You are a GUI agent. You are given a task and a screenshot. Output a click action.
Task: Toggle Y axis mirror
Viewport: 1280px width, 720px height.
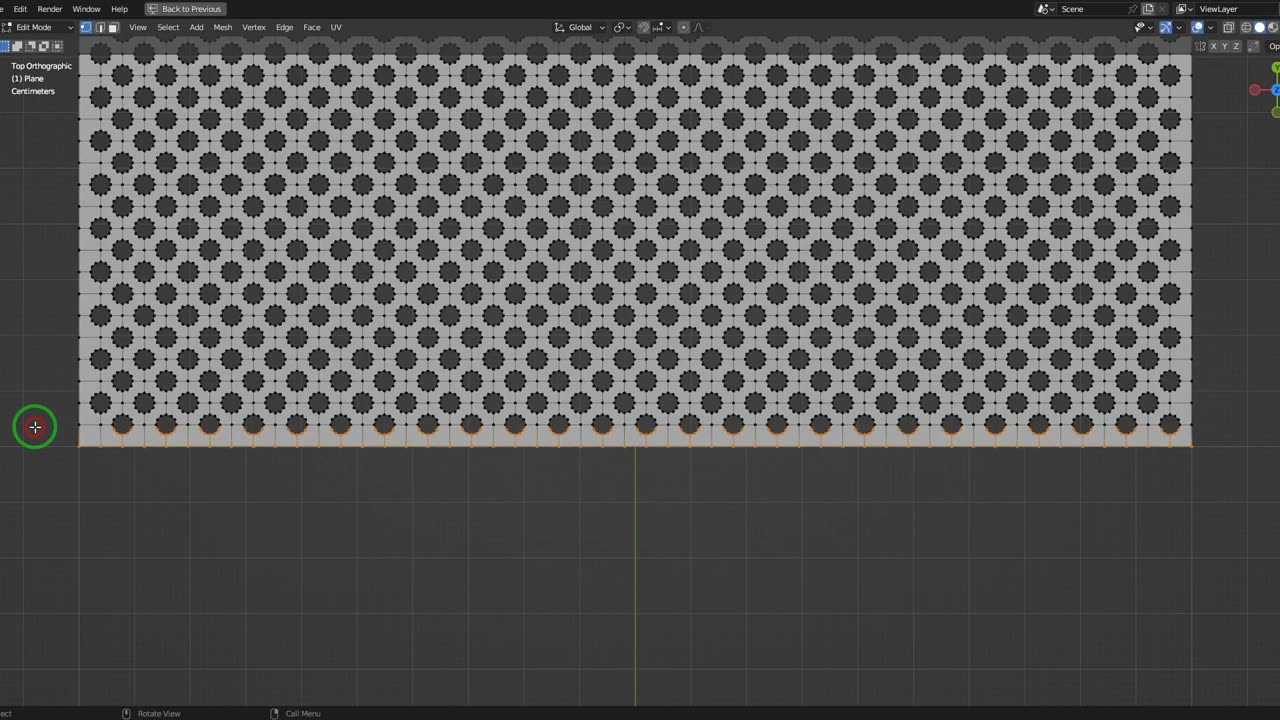tap(1225, 46)
